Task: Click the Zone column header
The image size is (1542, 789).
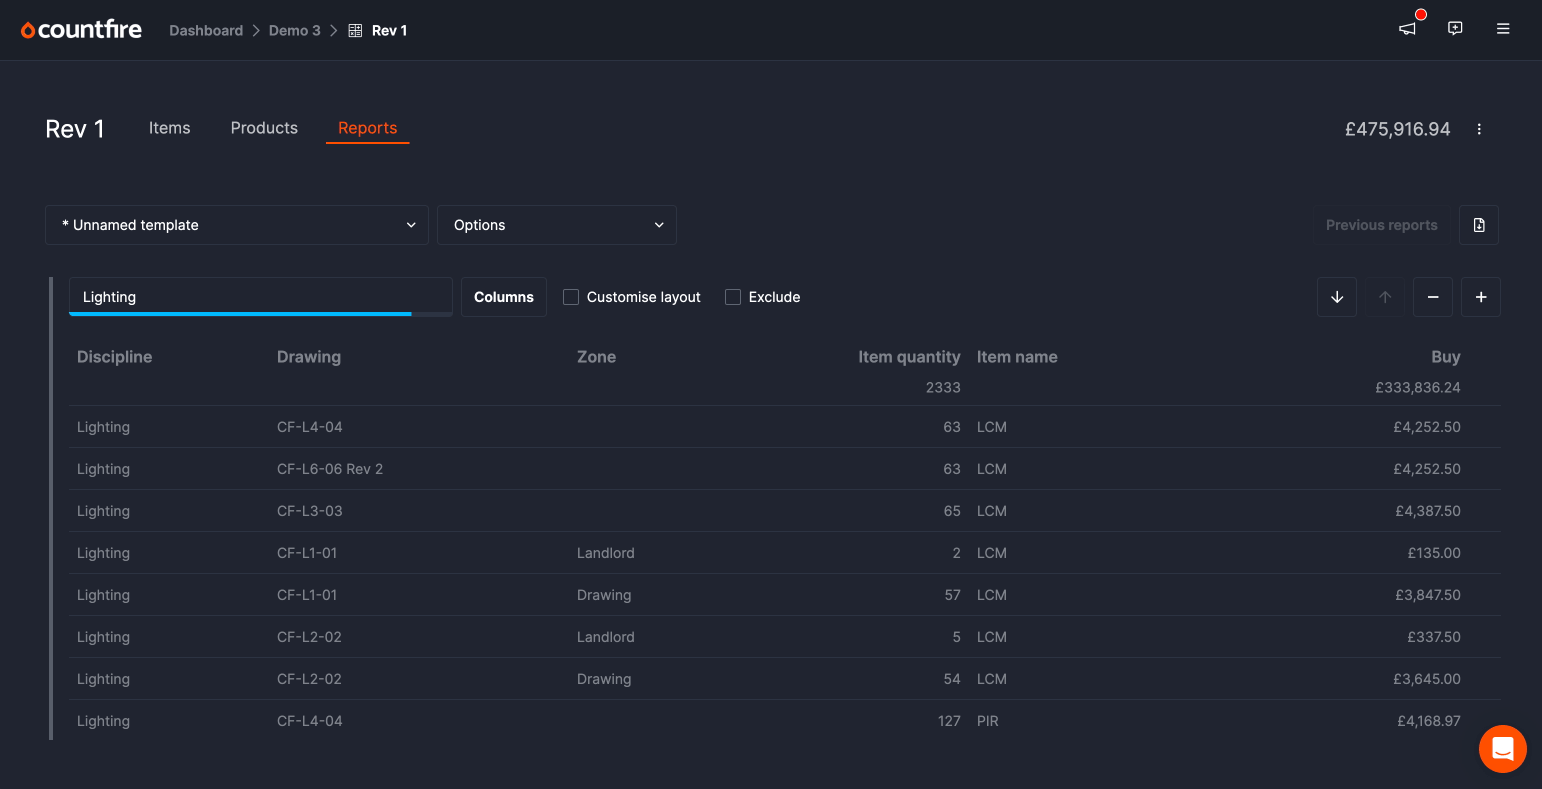Action: click(596, 357)
